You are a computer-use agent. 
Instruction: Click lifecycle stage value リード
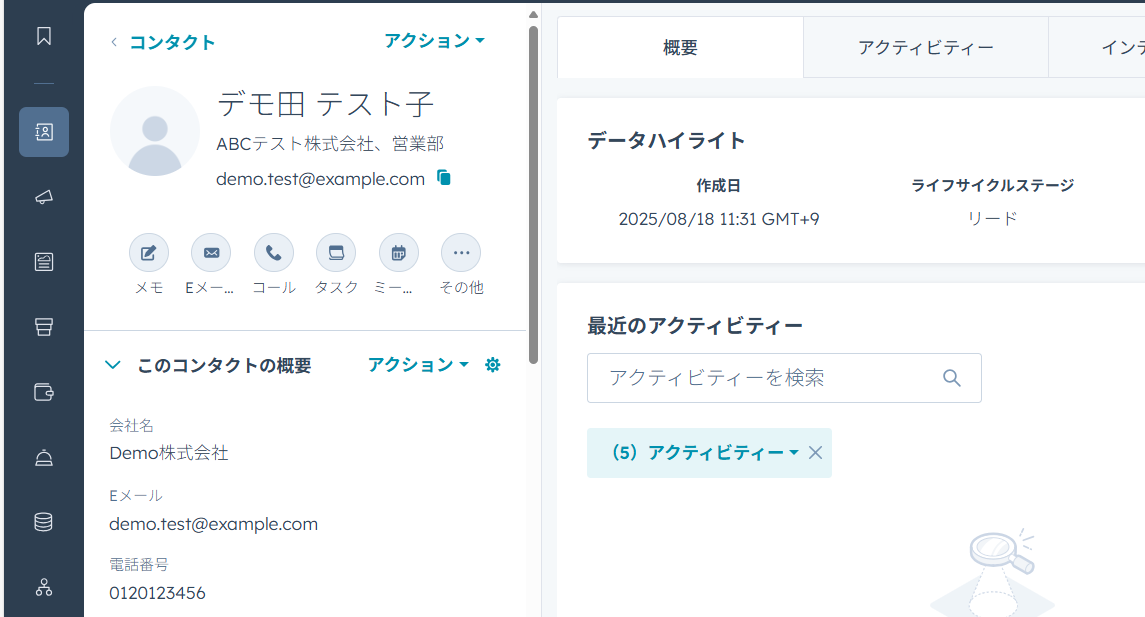[x=992, y=218]
